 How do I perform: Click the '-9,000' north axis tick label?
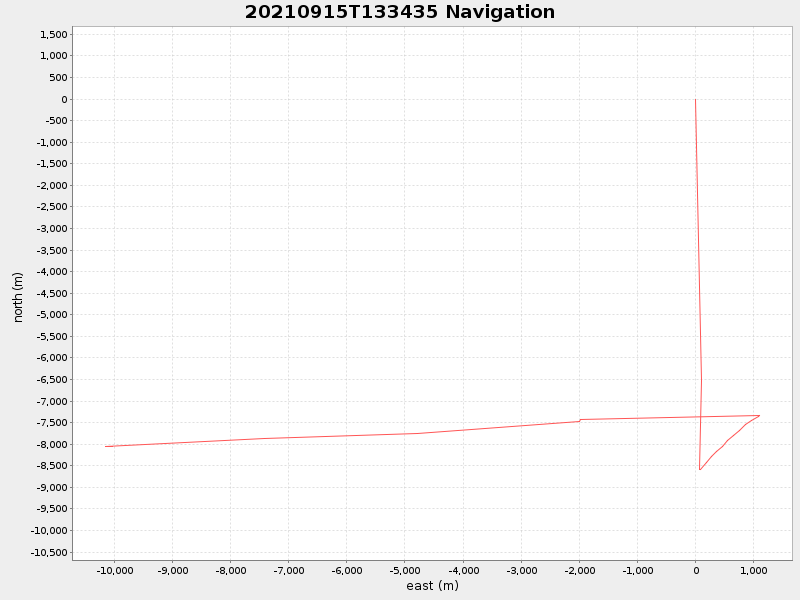pos(52,488)
